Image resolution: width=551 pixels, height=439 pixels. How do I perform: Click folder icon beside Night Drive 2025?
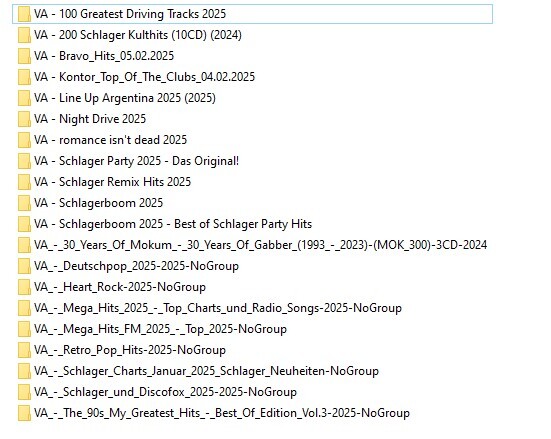pyautogui.click(x=24, y=120)
